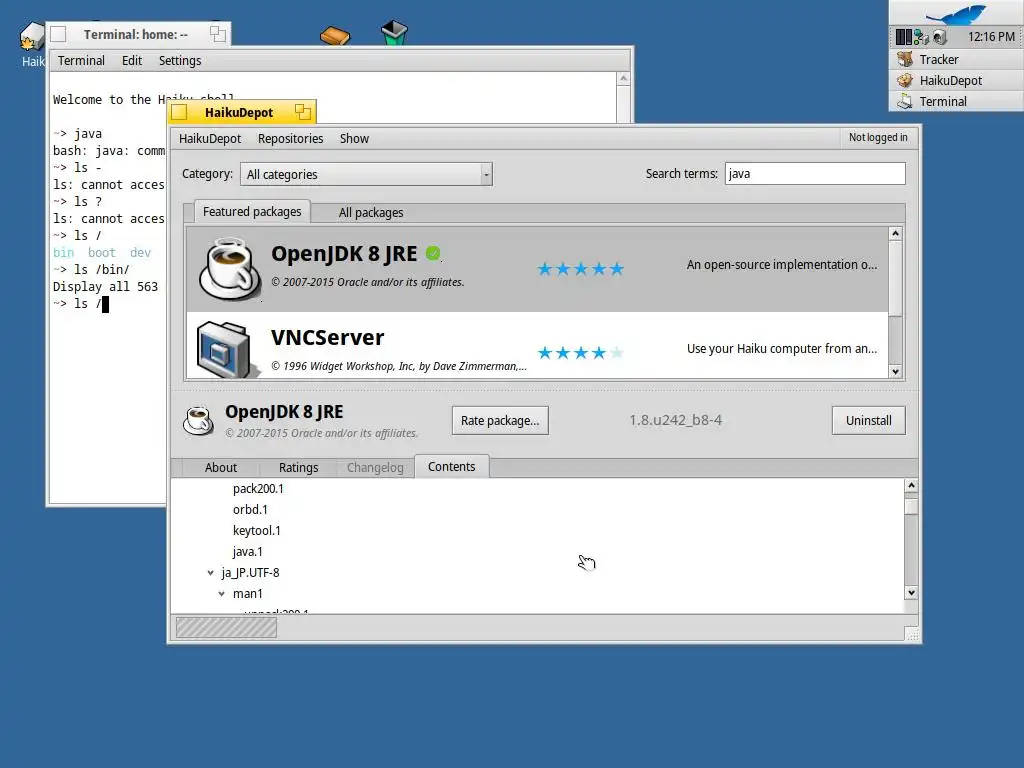Click the HaikuDepot icon in Deskbar
The width and height of the screenshot is (1024, 768).
pyautogui.click(x=905, y=80)
